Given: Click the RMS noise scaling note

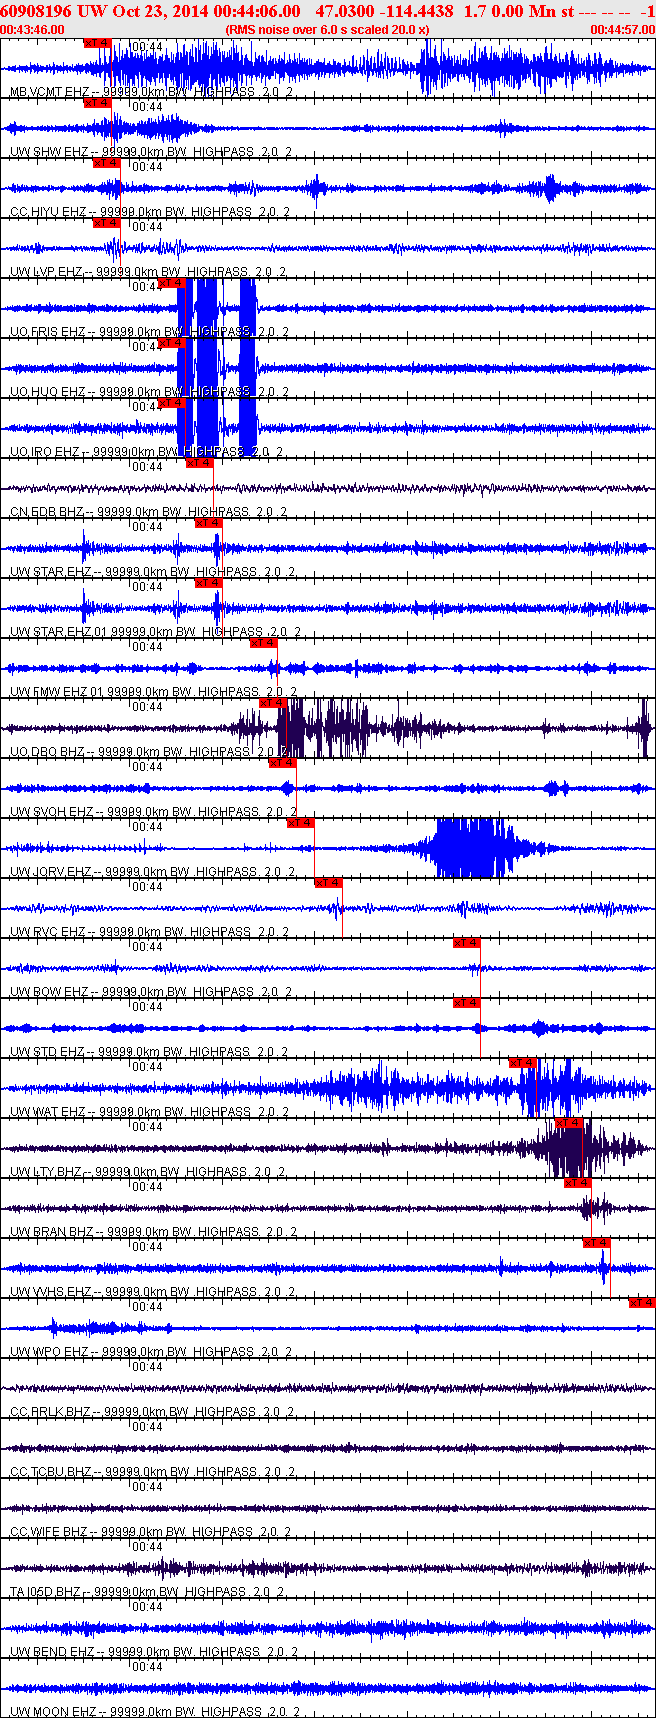Looking at the screenshot, I should click(x=327, y=30).
